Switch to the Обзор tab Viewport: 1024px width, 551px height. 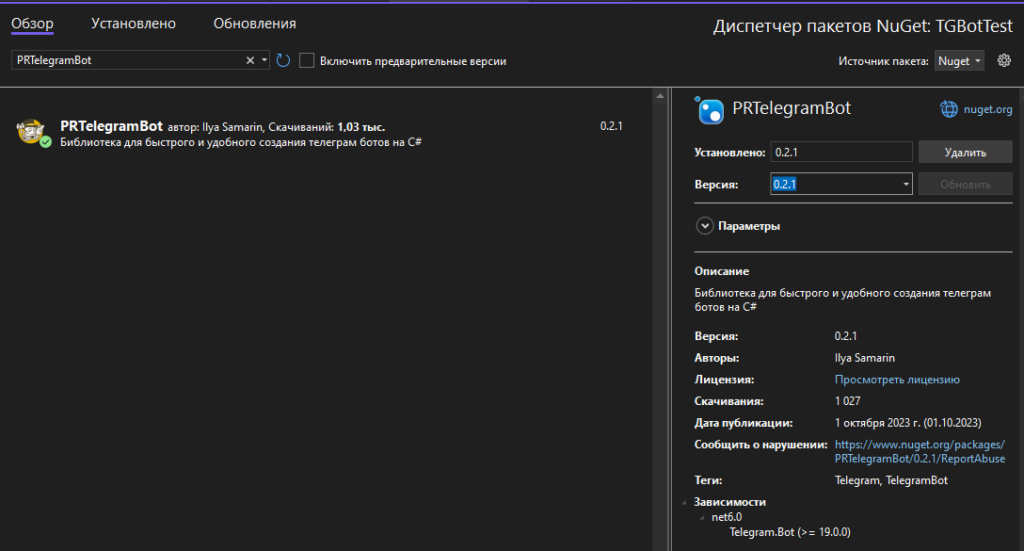32,24
